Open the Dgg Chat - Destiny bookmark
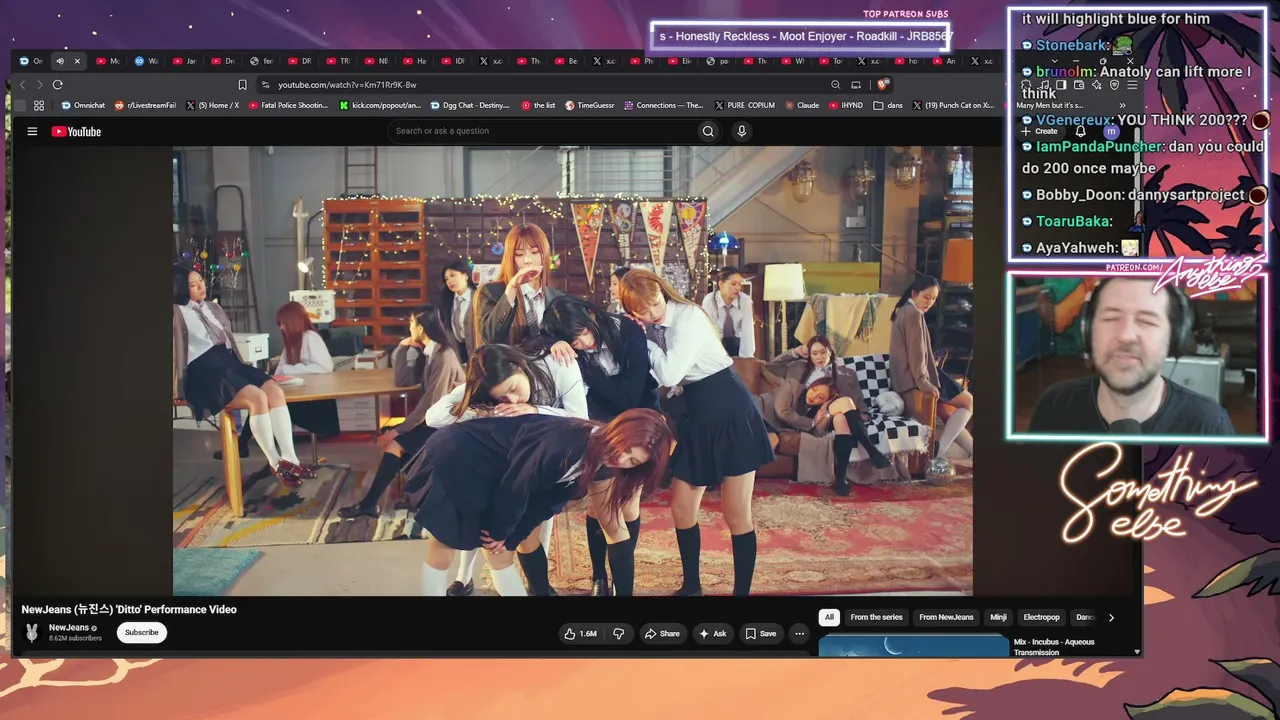1280x720 pixels. coord(470,105)
